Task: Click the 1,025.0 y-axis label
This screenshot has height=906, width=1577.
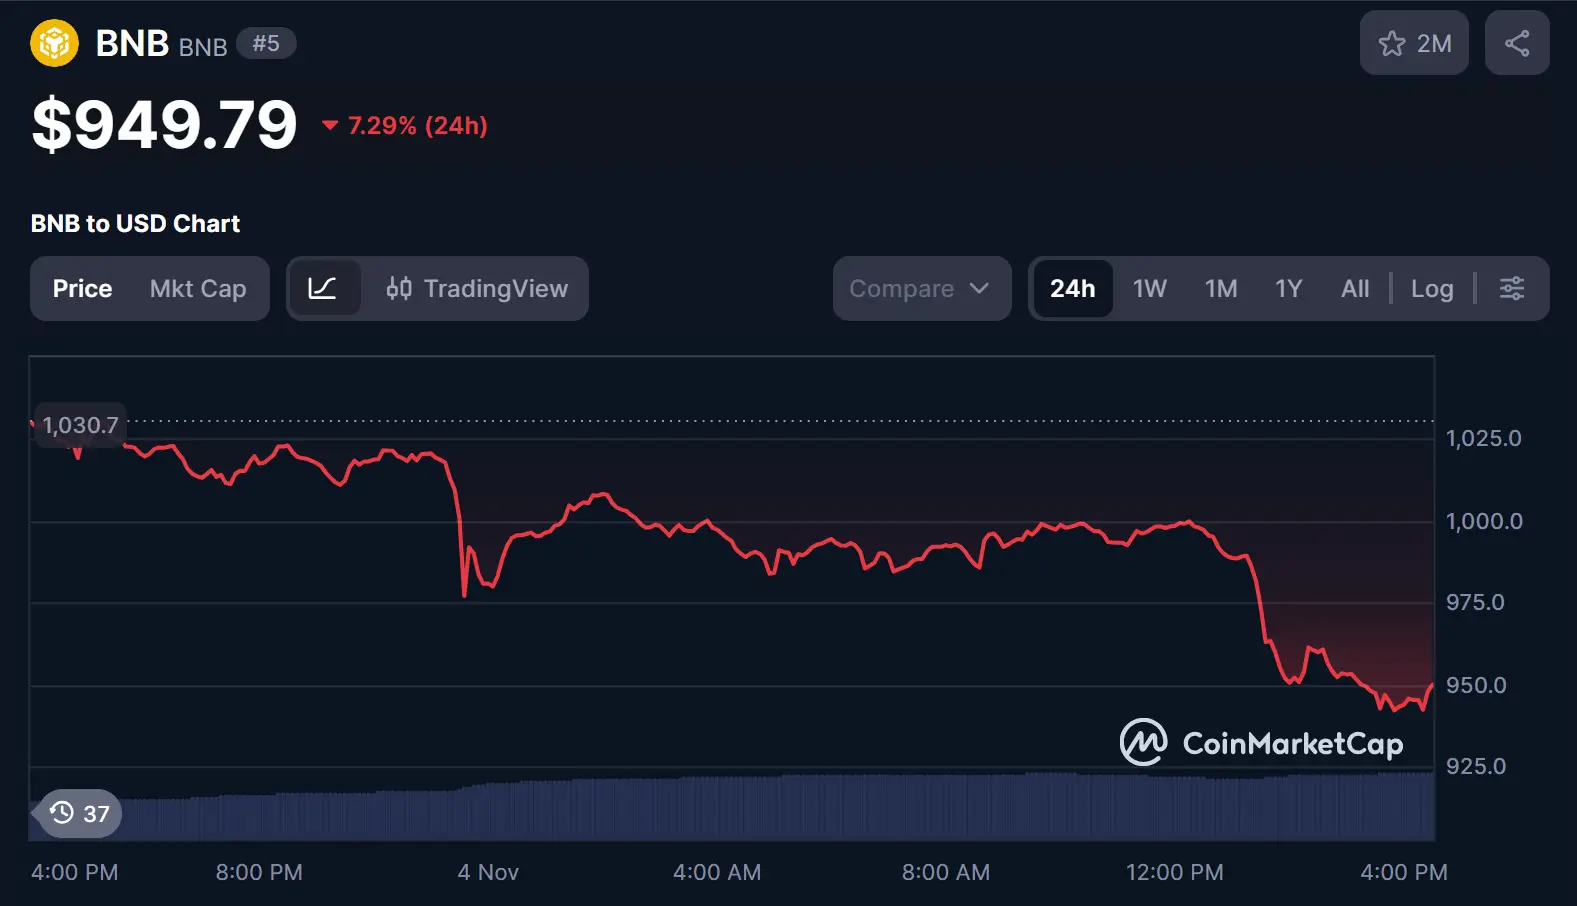Action: [x=1484, y=438]
